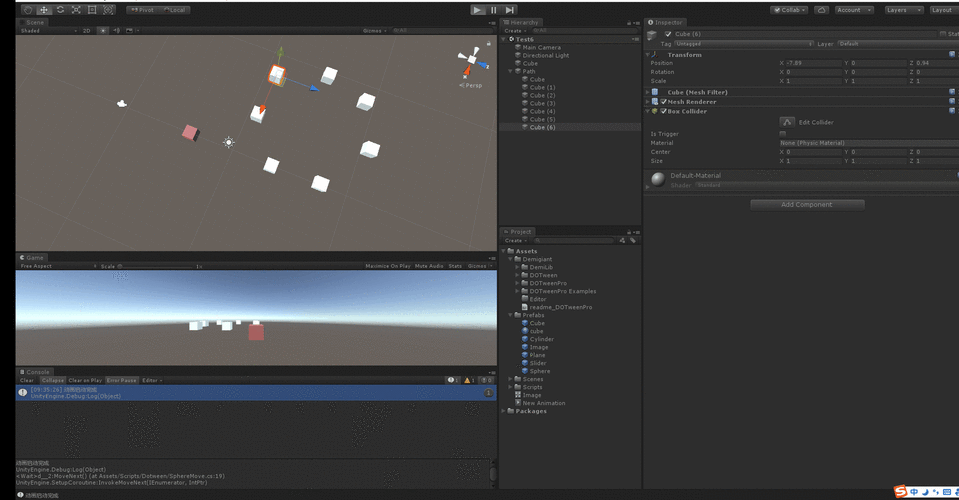959x500 pixels.
Task: Select the Rotate tool
Action: 60,10
